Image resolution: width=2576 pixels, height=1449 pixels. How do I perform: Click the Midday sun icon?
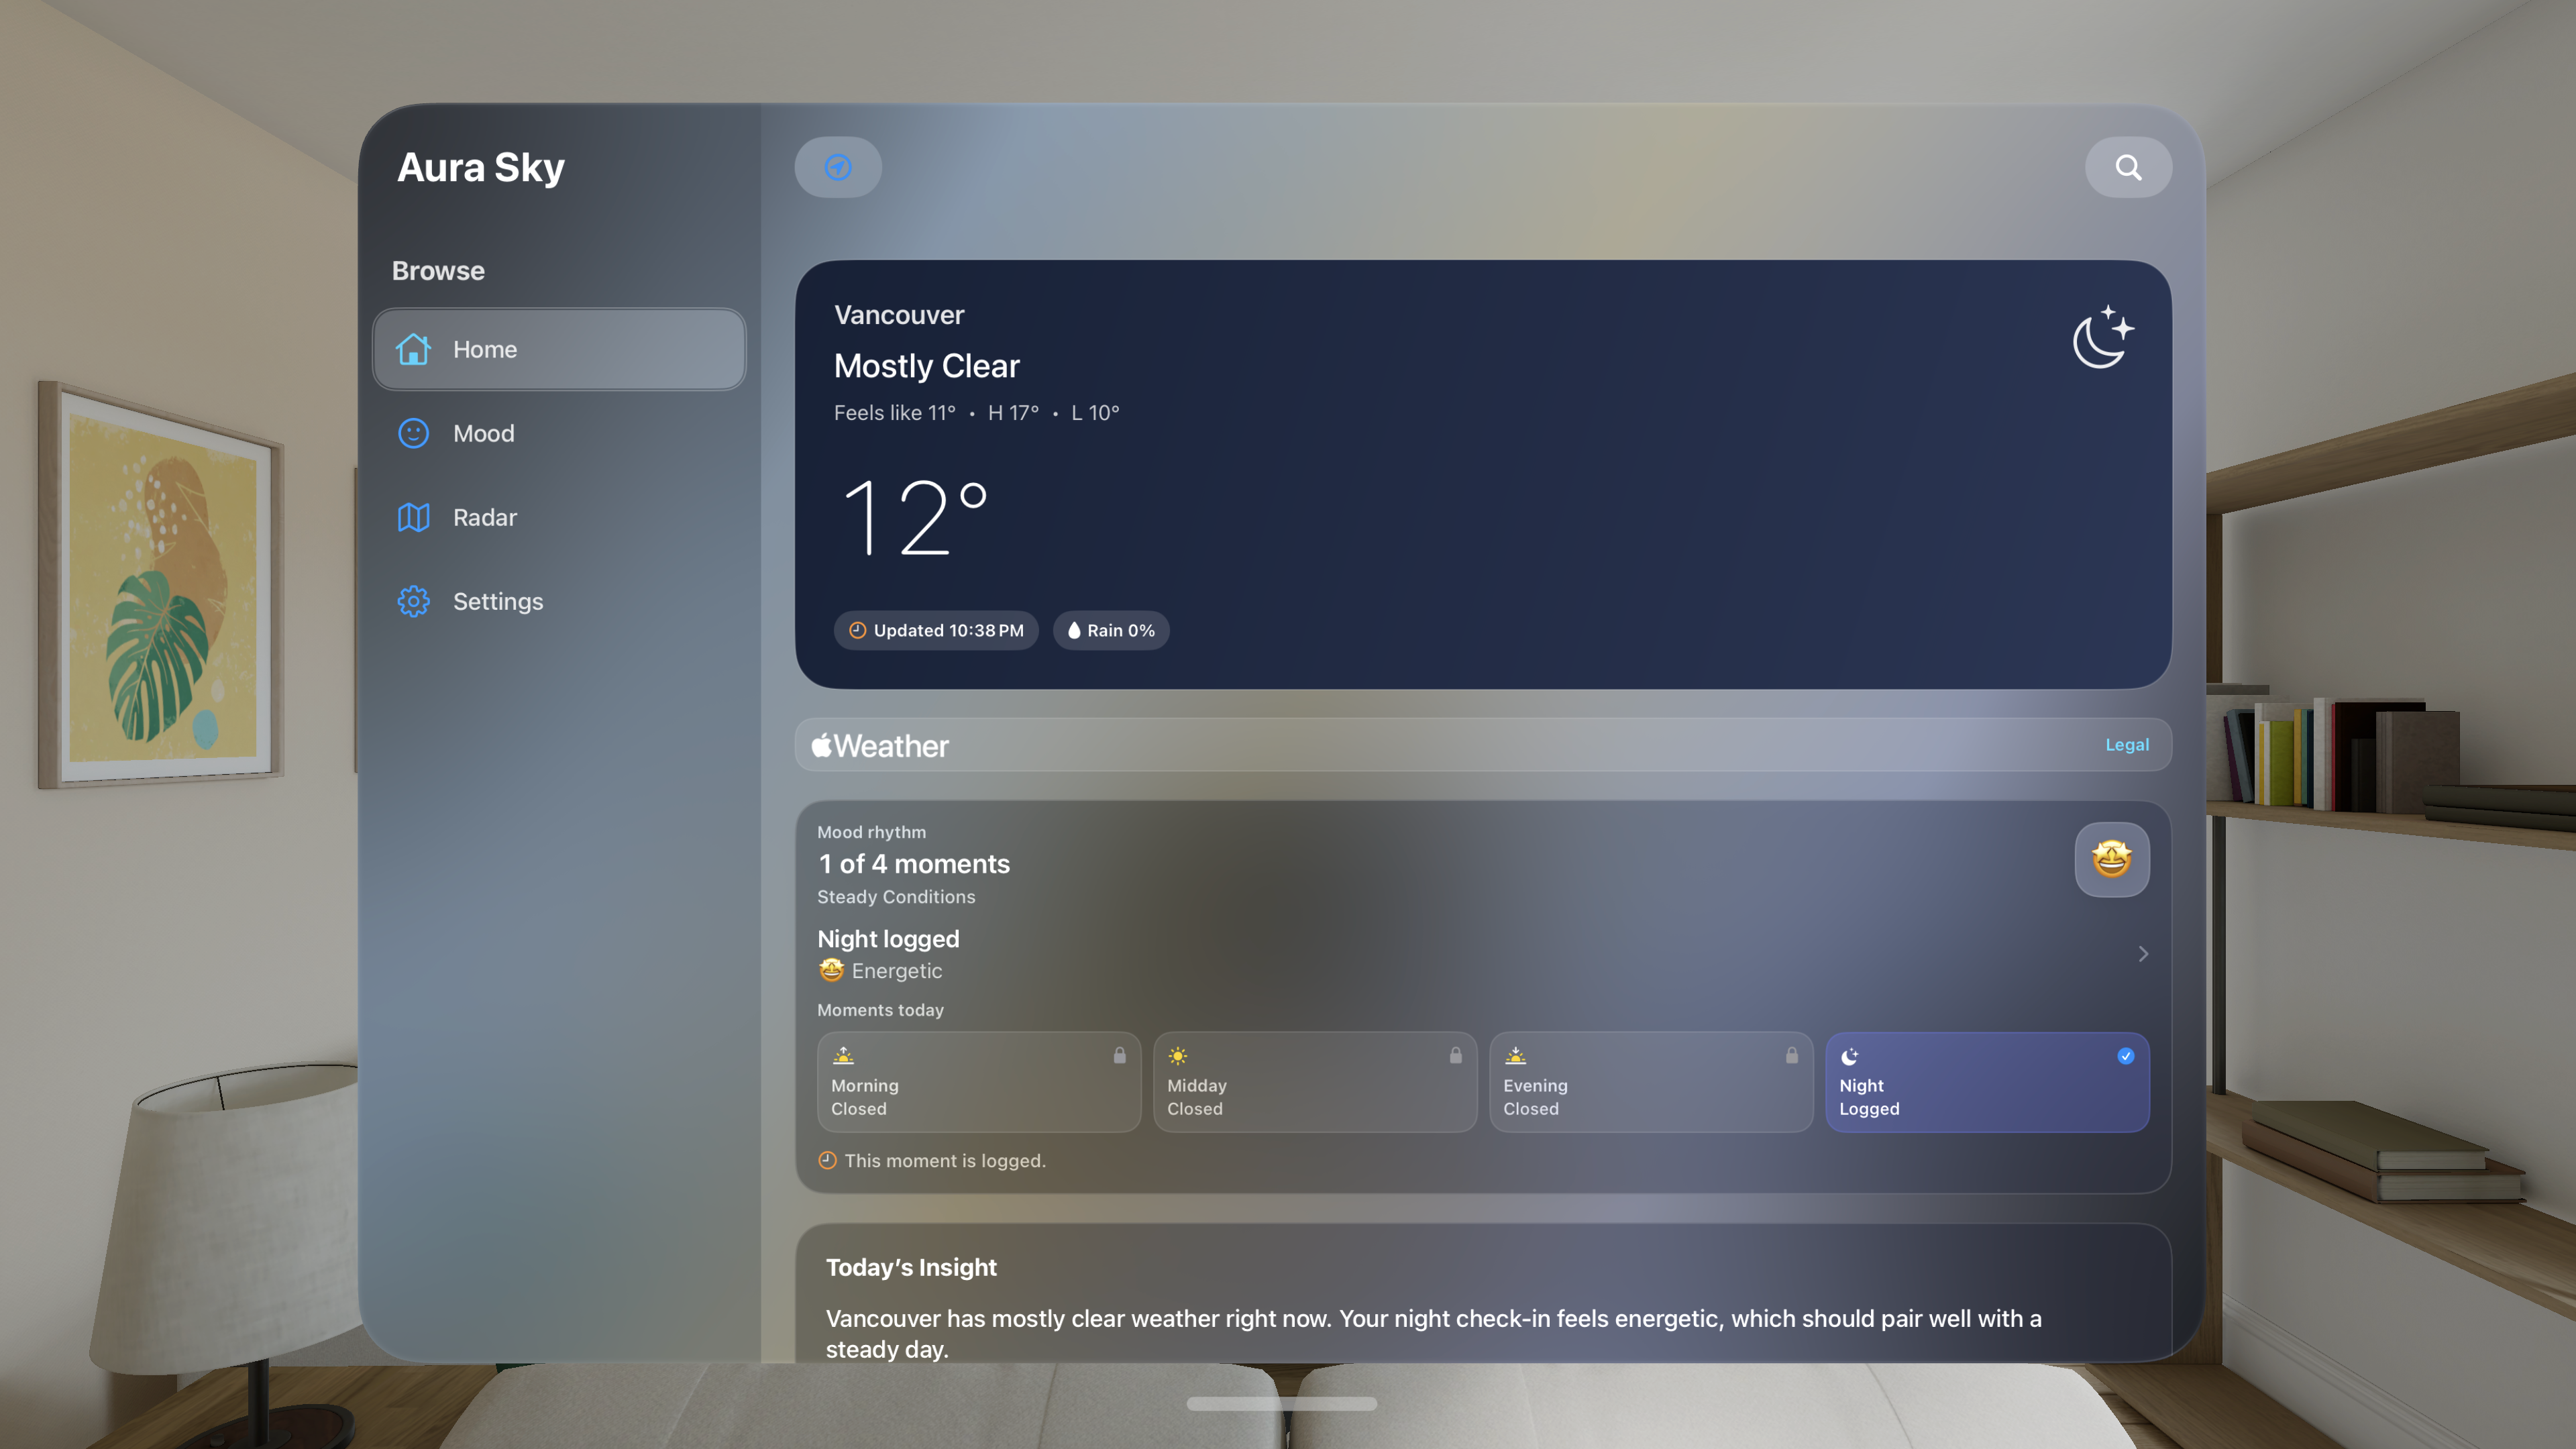[x=1178, y=1055]
